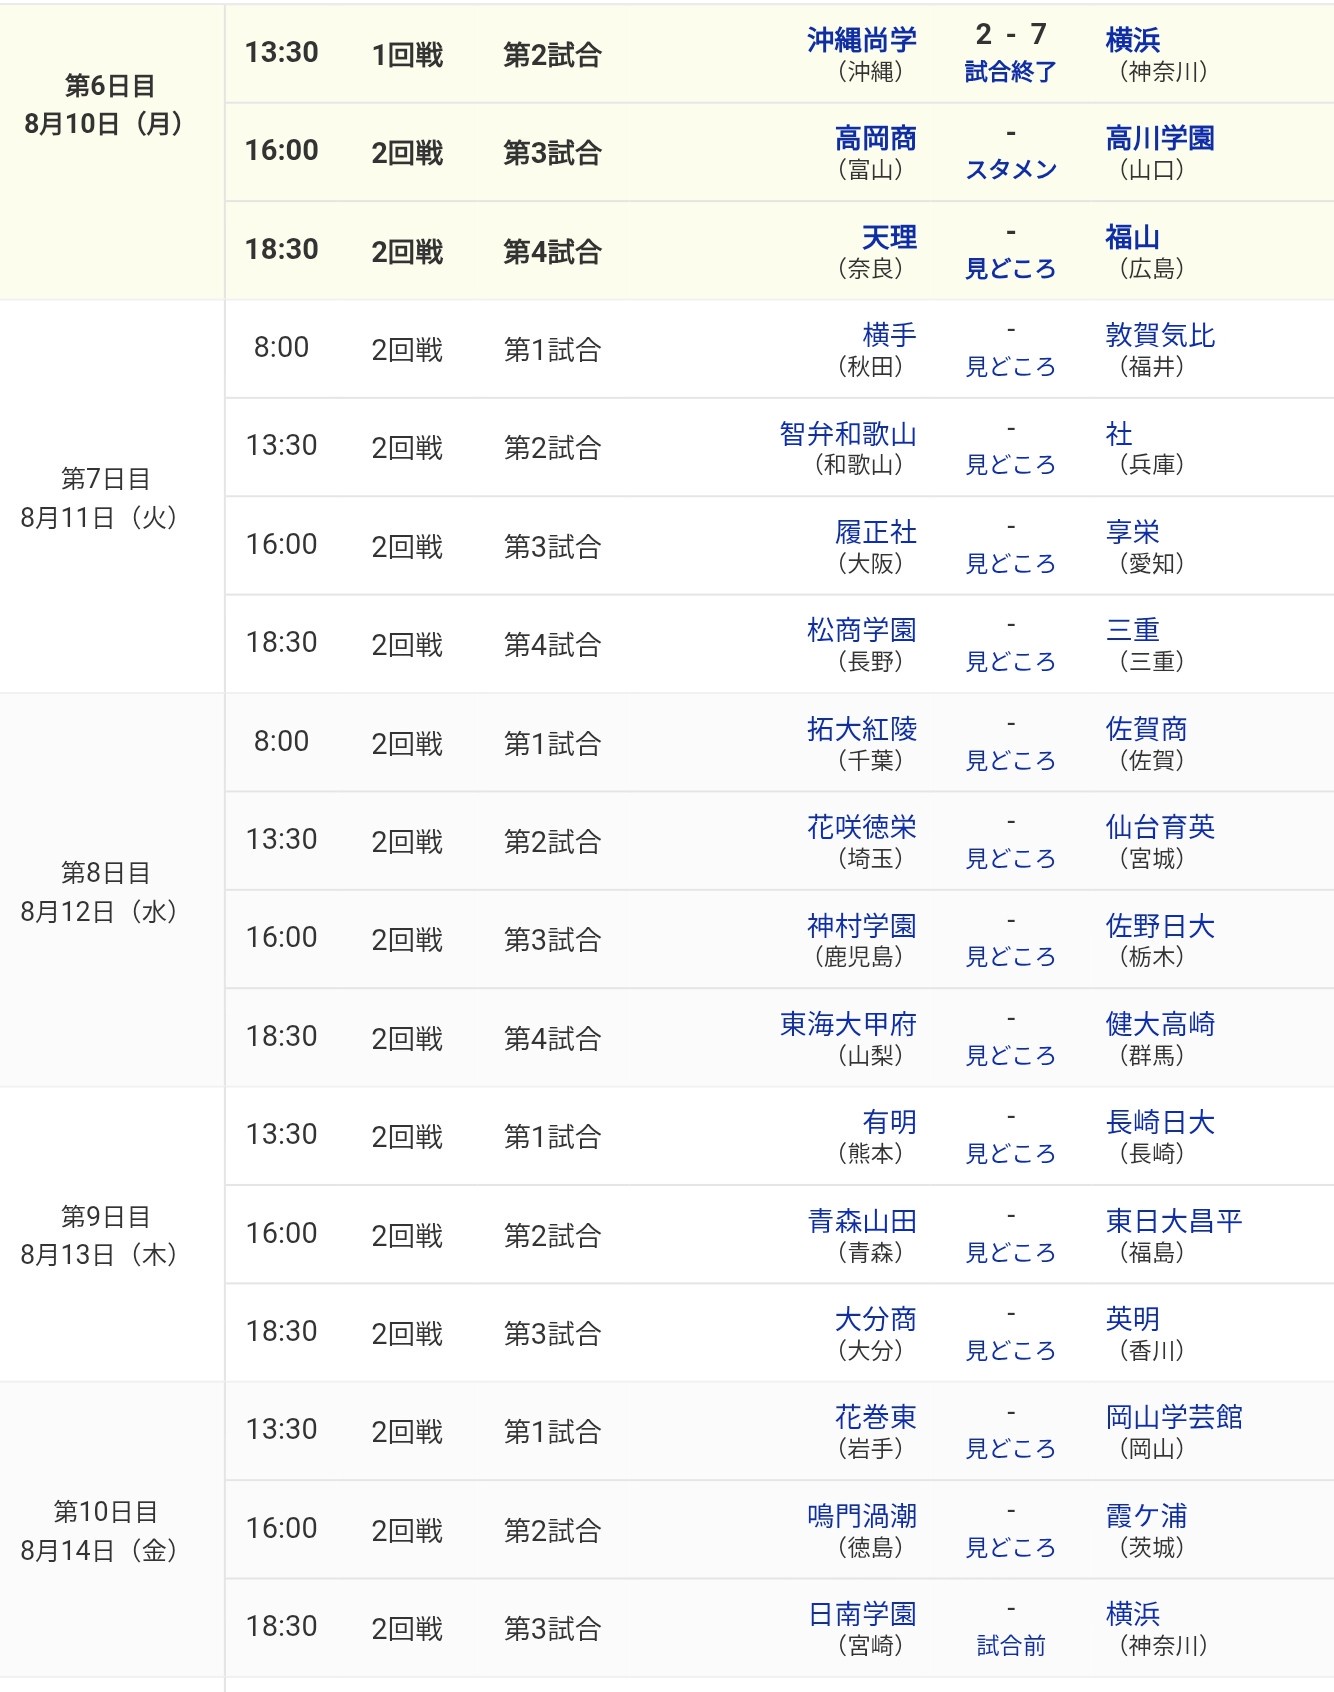Select the 第7日目 8月11日（火） date cell
Image resolution: width=1334 pixels, height=1692 pixels.
[x=111, y=496]
